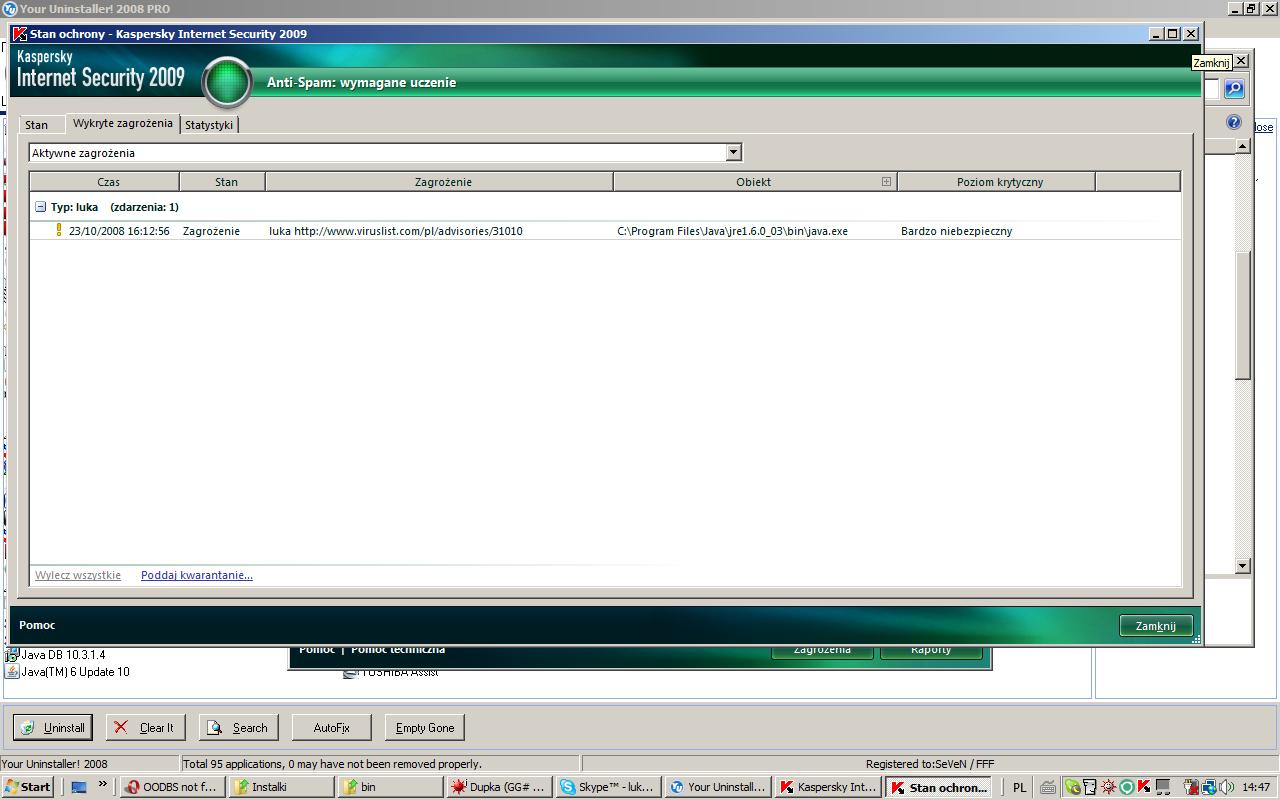Select Java(TM) 6 Update 10 entry
This screenshot has width=1280, height=800.
(76, 672)
